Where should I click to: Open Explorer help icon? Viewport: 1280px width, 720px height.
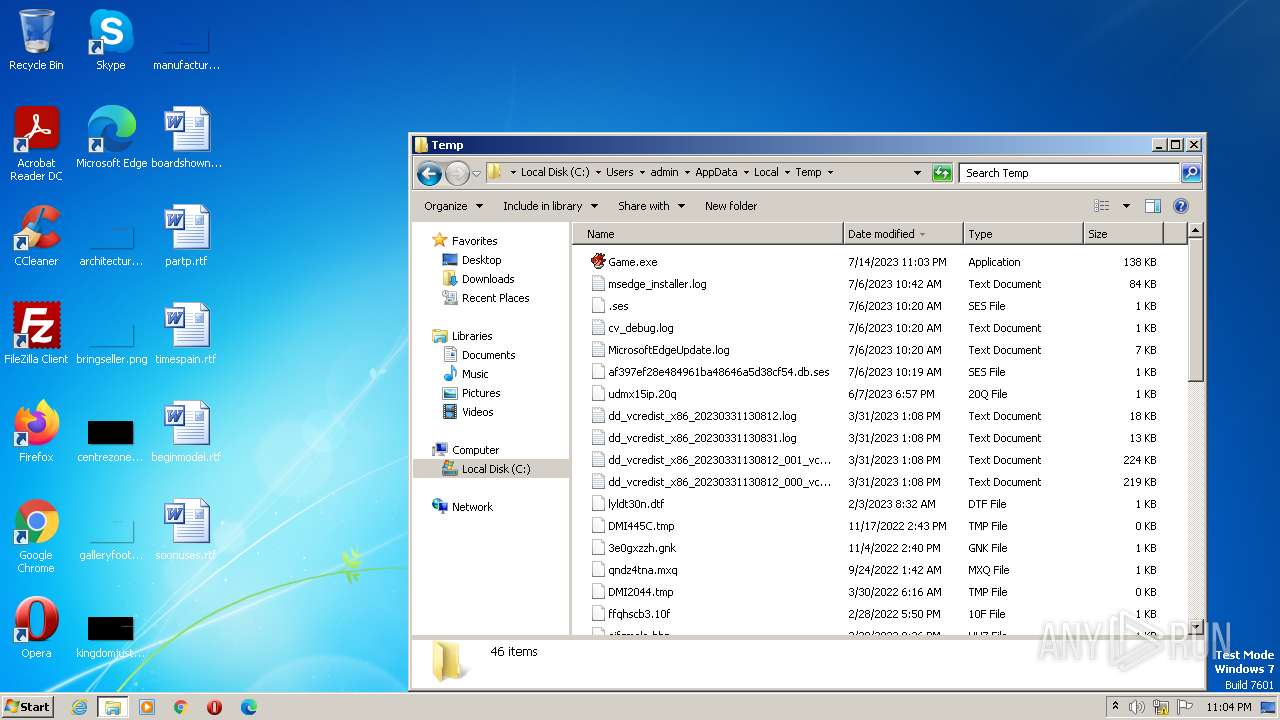pyautogui.click(x=1181, y=206)
